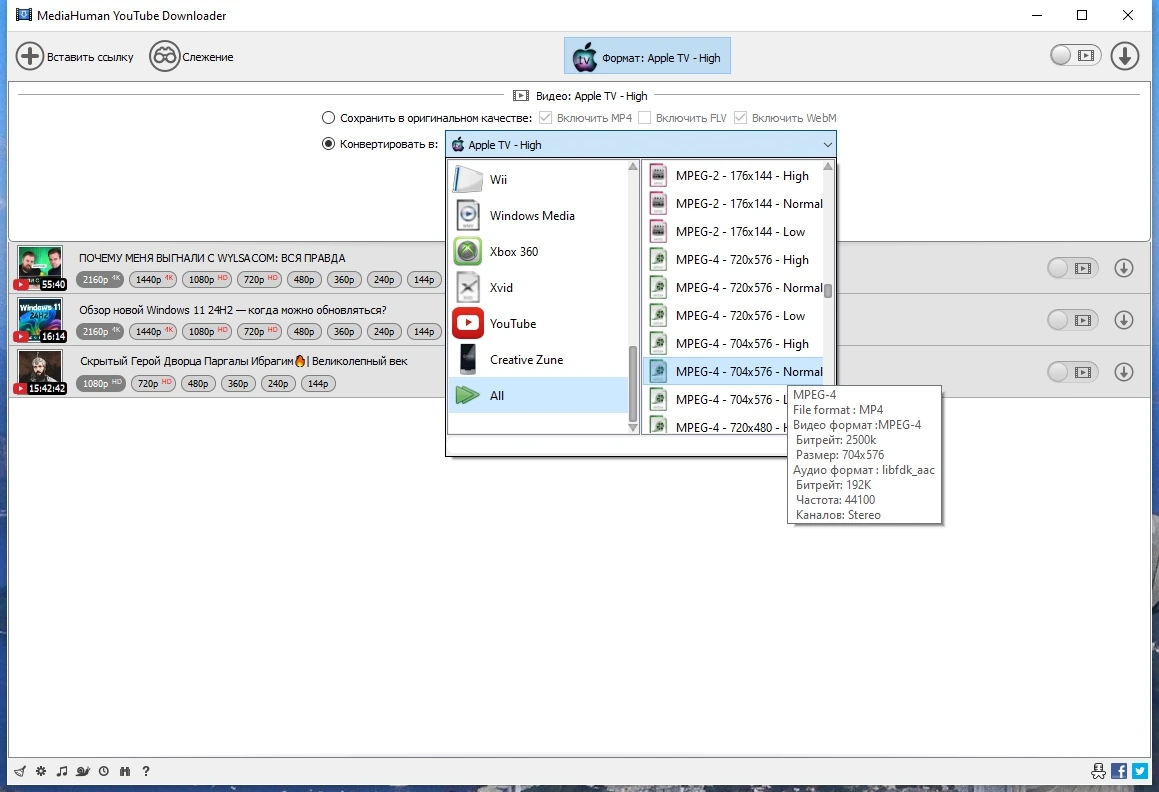Select the Xvid category icon

(468, 288)
